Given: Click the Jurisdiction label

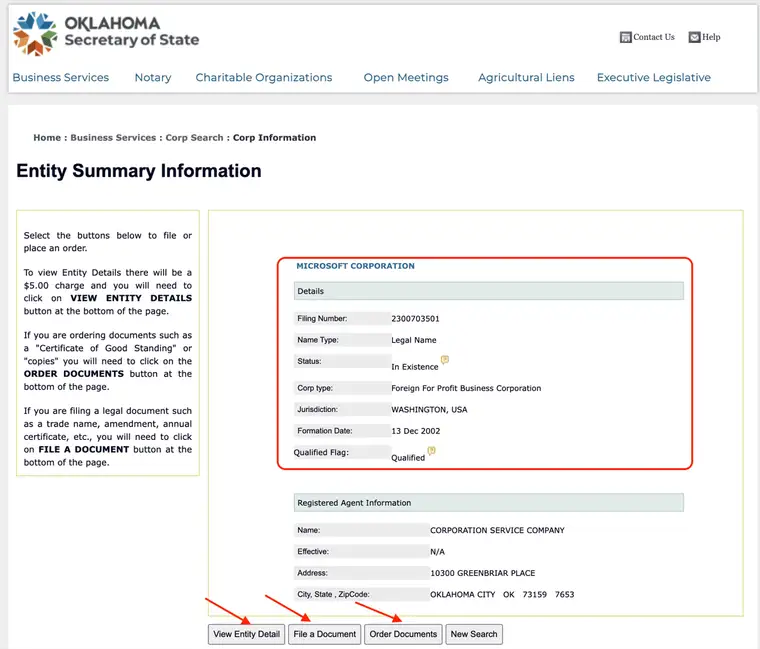Looking at the screenshot, I should pyautogui.click(x=317, y=410).
